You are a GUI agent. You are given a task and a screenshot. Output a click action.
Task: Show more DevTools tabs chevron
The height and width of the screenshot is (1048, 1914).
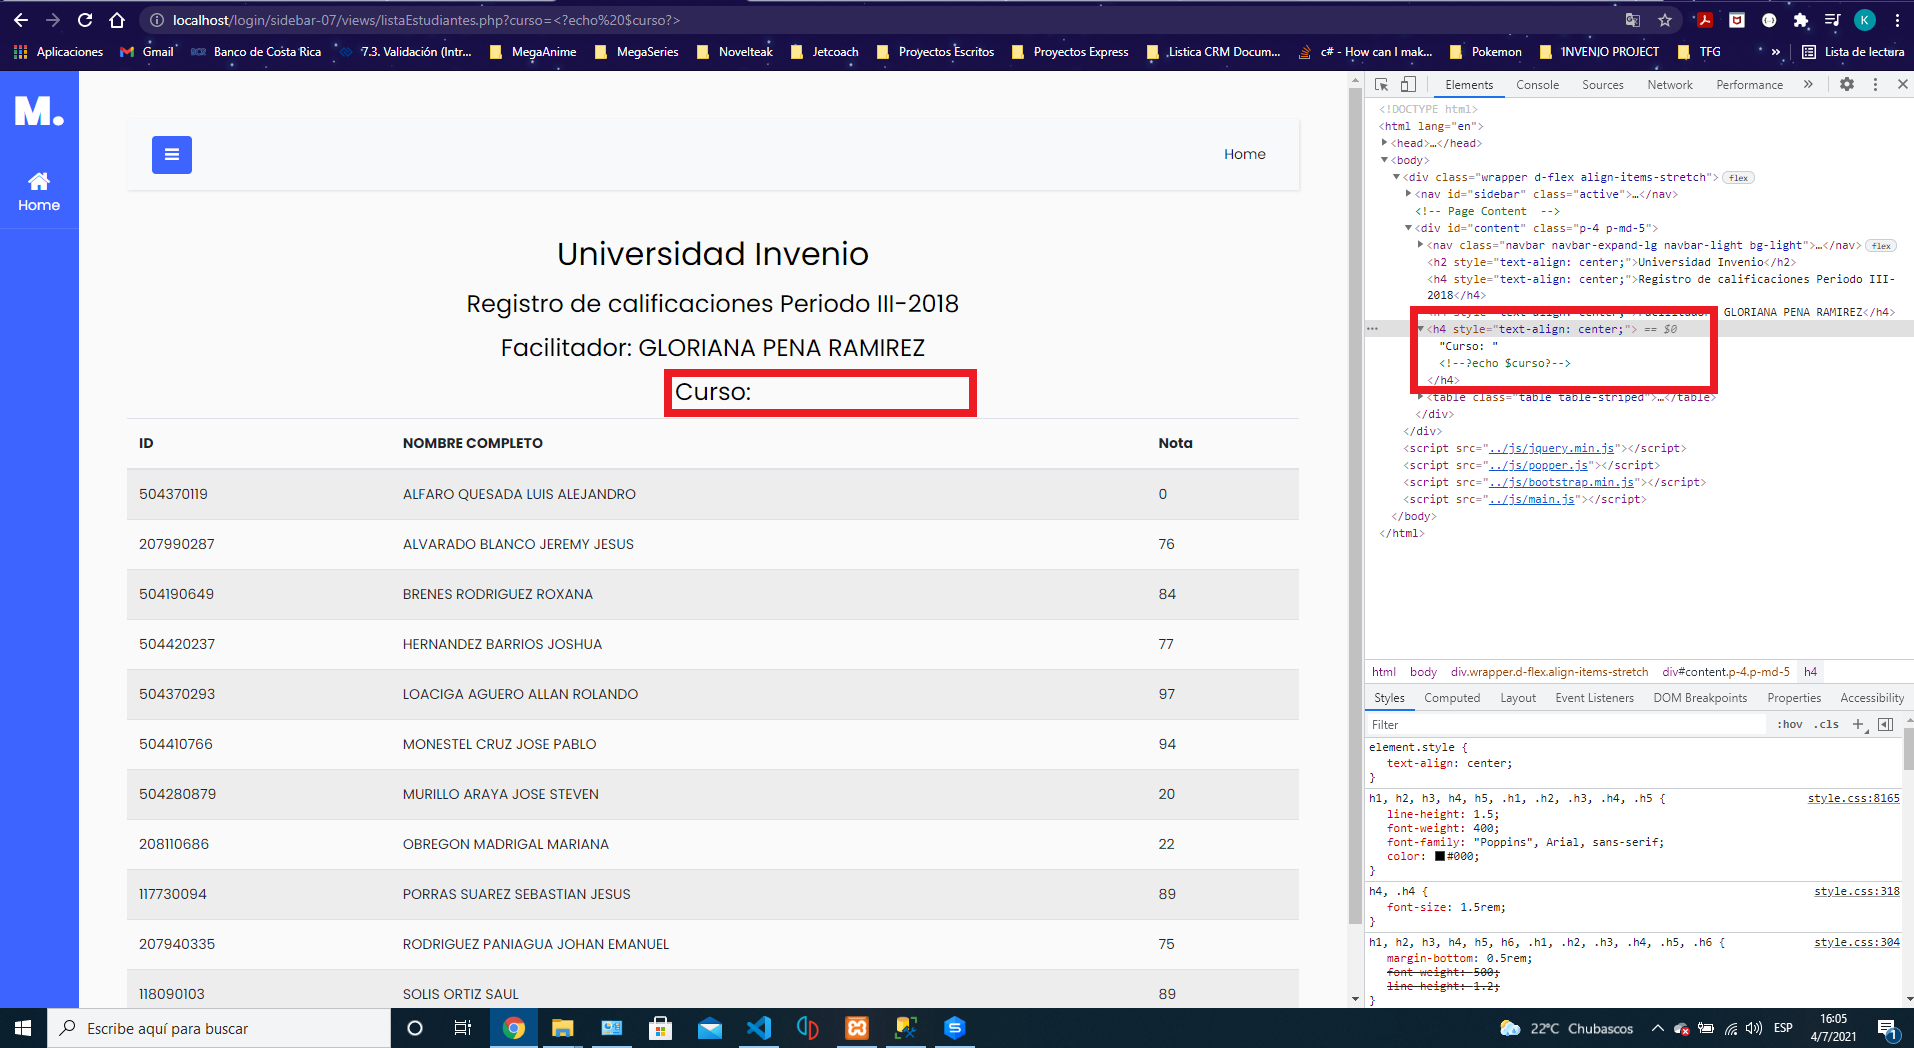pyautogui.click(x=1808, y=85)
